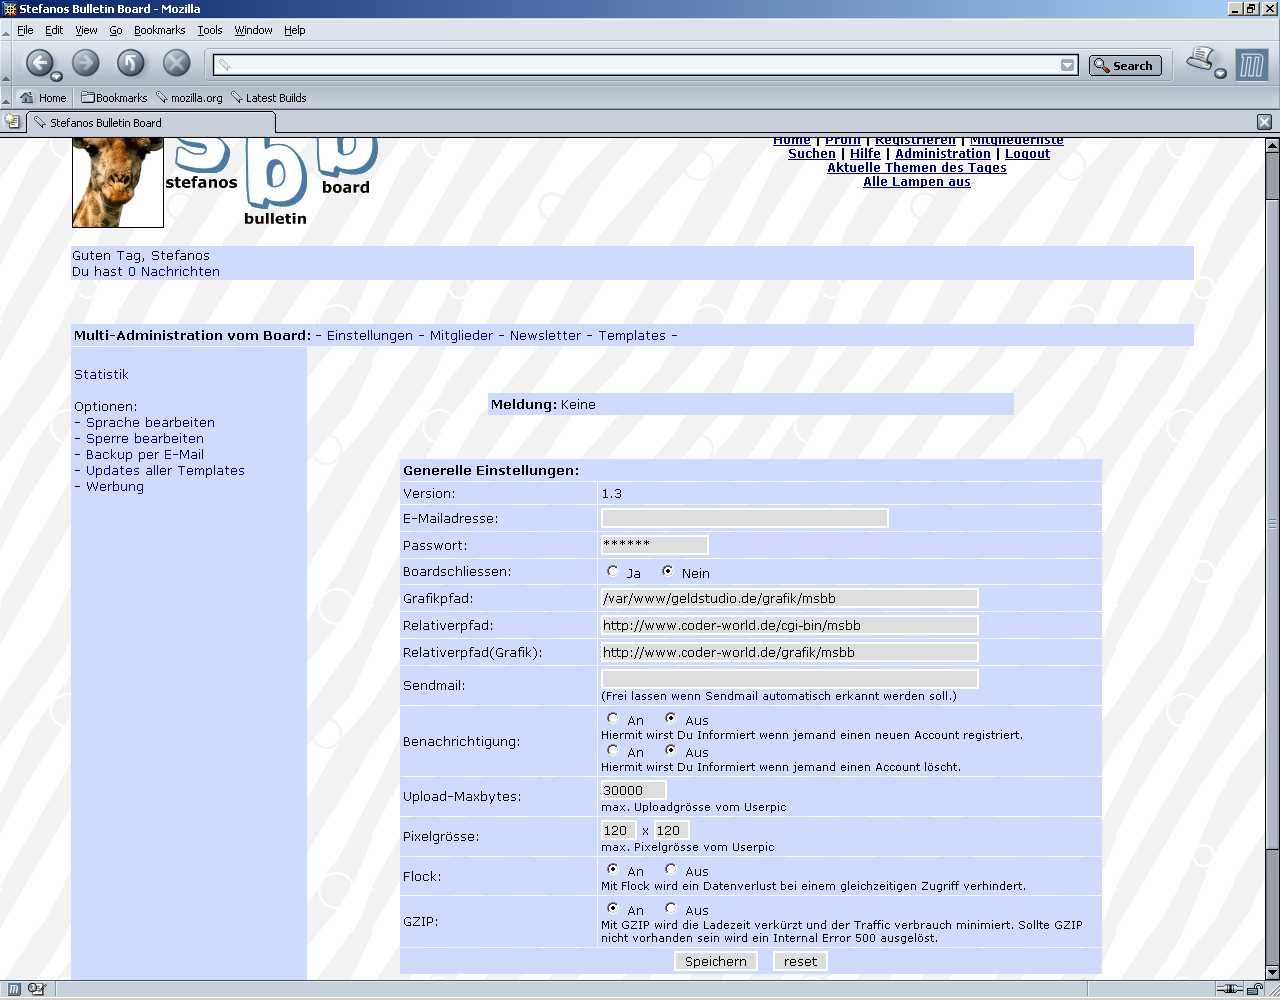
Task: Click the giraffe logo image
Action: point(118,183)
